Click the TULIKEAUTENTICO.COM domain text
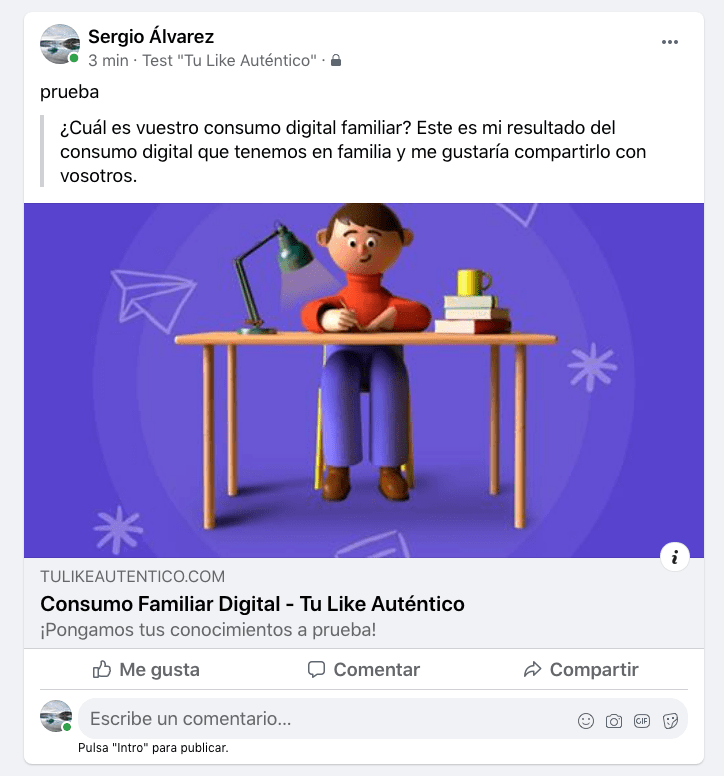This screenshot has width=724, height=776. [133, 576]
